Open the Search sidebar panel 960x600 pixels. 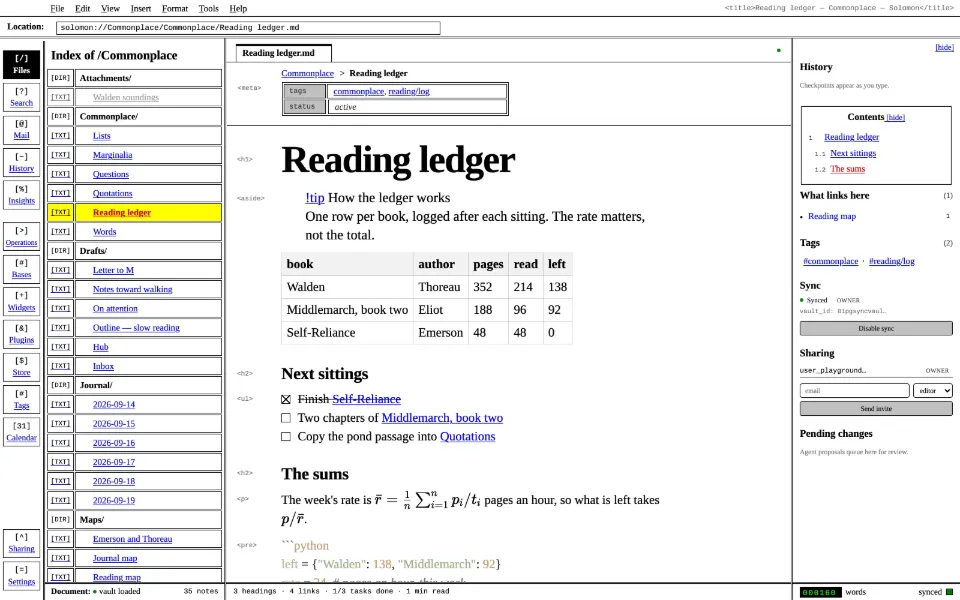coord(21,97)
